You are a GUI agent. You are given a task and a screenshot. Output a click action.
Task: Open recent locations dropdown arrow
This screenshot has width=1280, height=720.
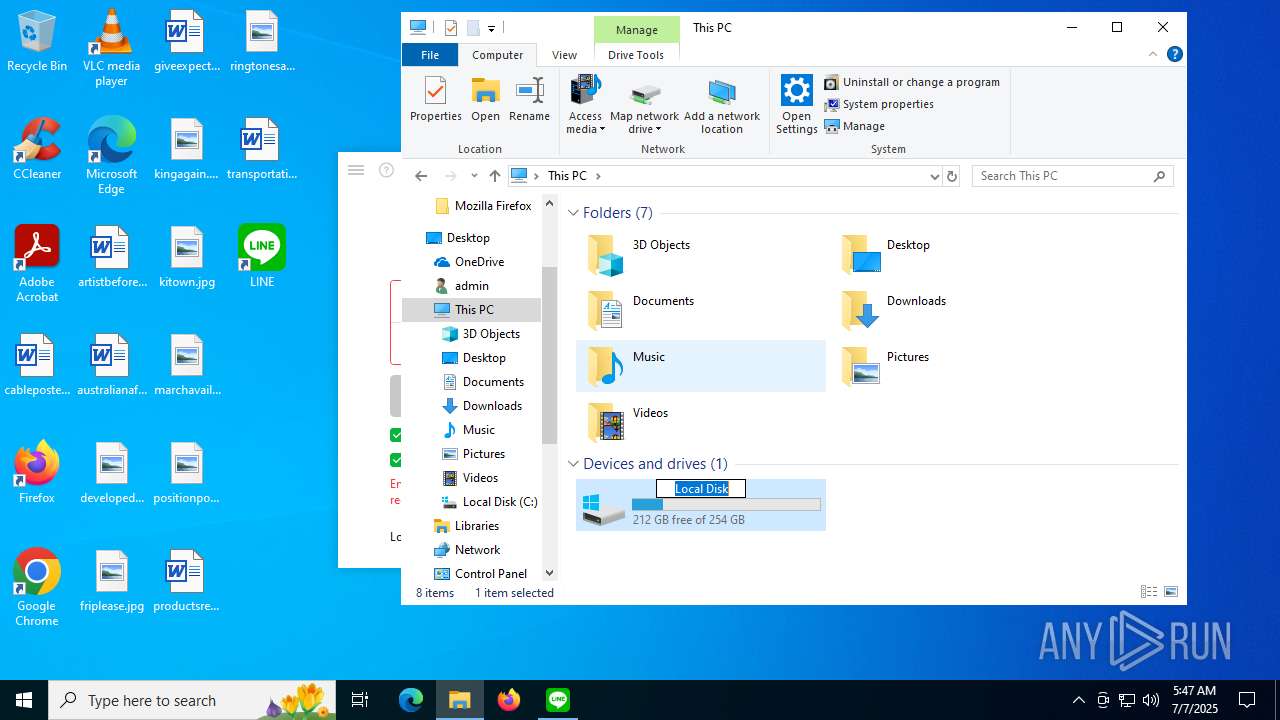coord(474,176)
